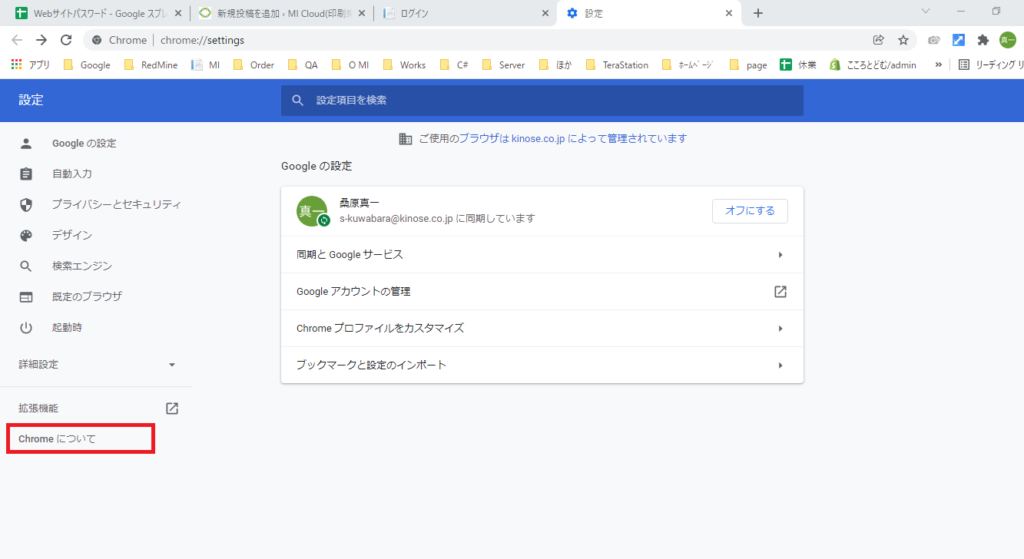Viewport: 1024px width, 559px height.
Task: Click the search magnifier in settings bar
Action: (x=297, y=100)
